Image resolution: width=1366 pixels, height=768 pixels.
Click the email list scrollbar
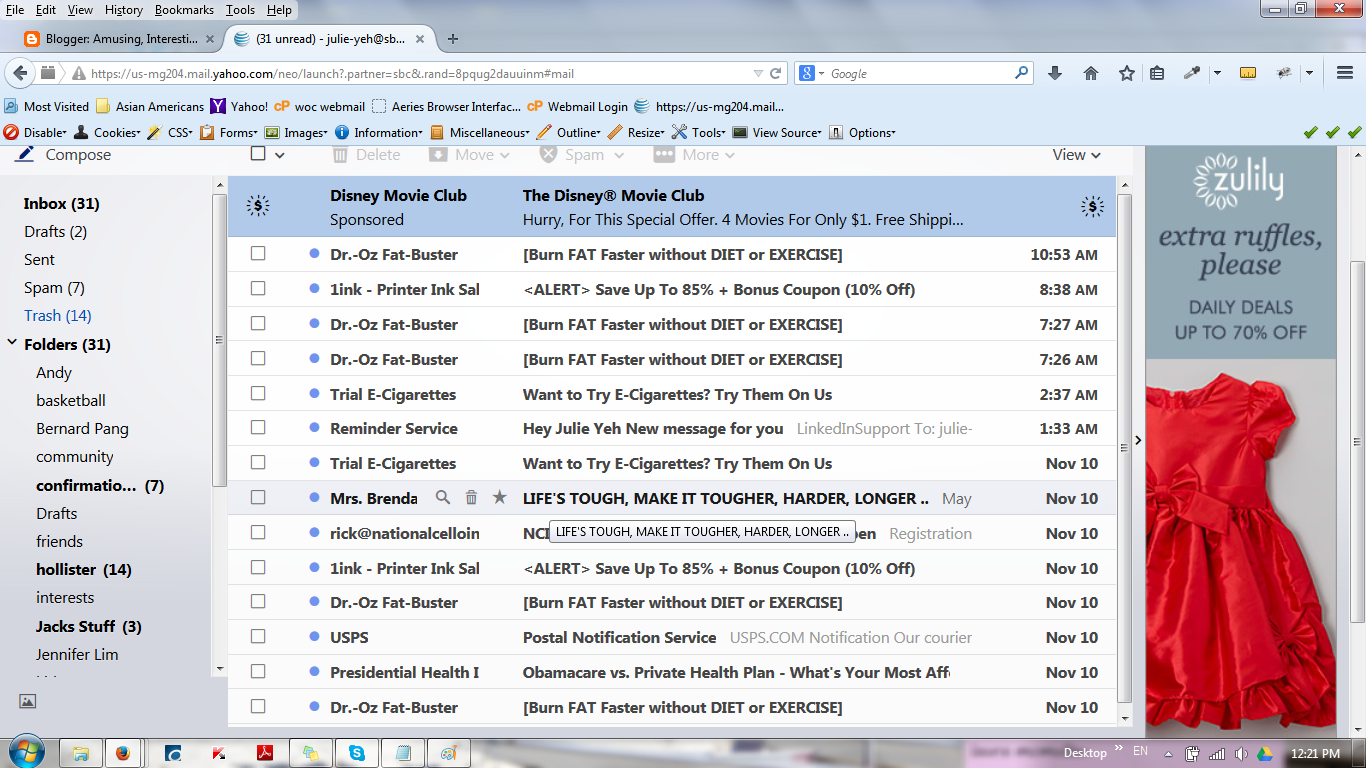1125,450
